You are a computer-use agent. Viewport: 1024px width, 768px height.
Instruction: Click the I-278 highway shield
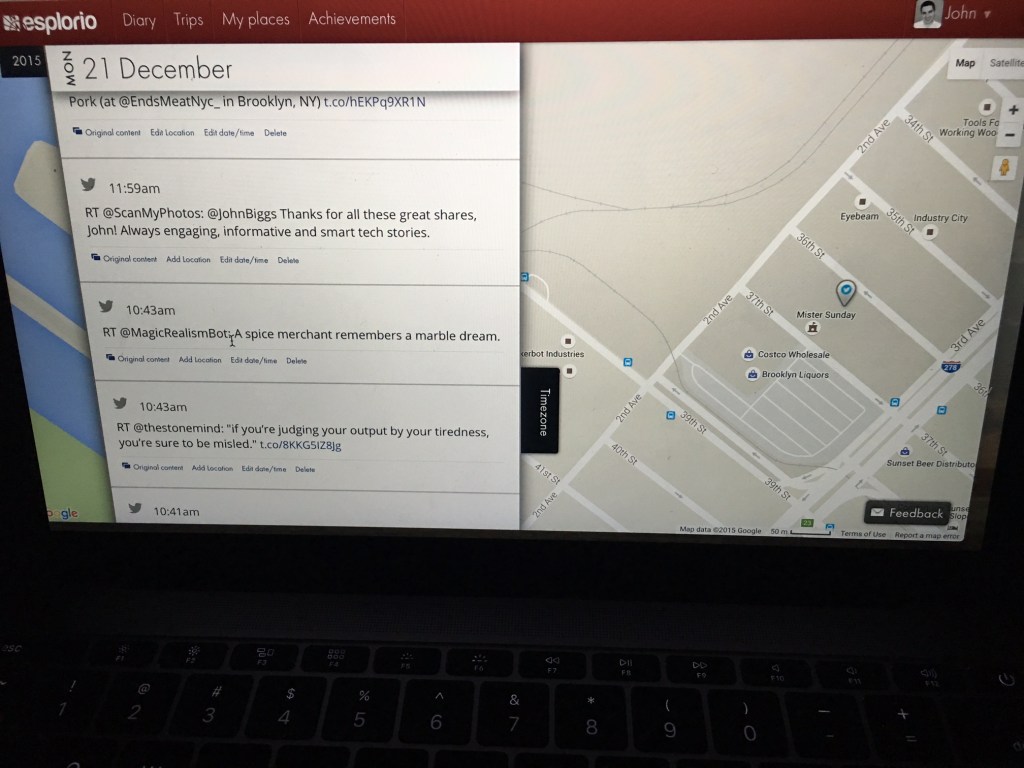pos(950,366)
